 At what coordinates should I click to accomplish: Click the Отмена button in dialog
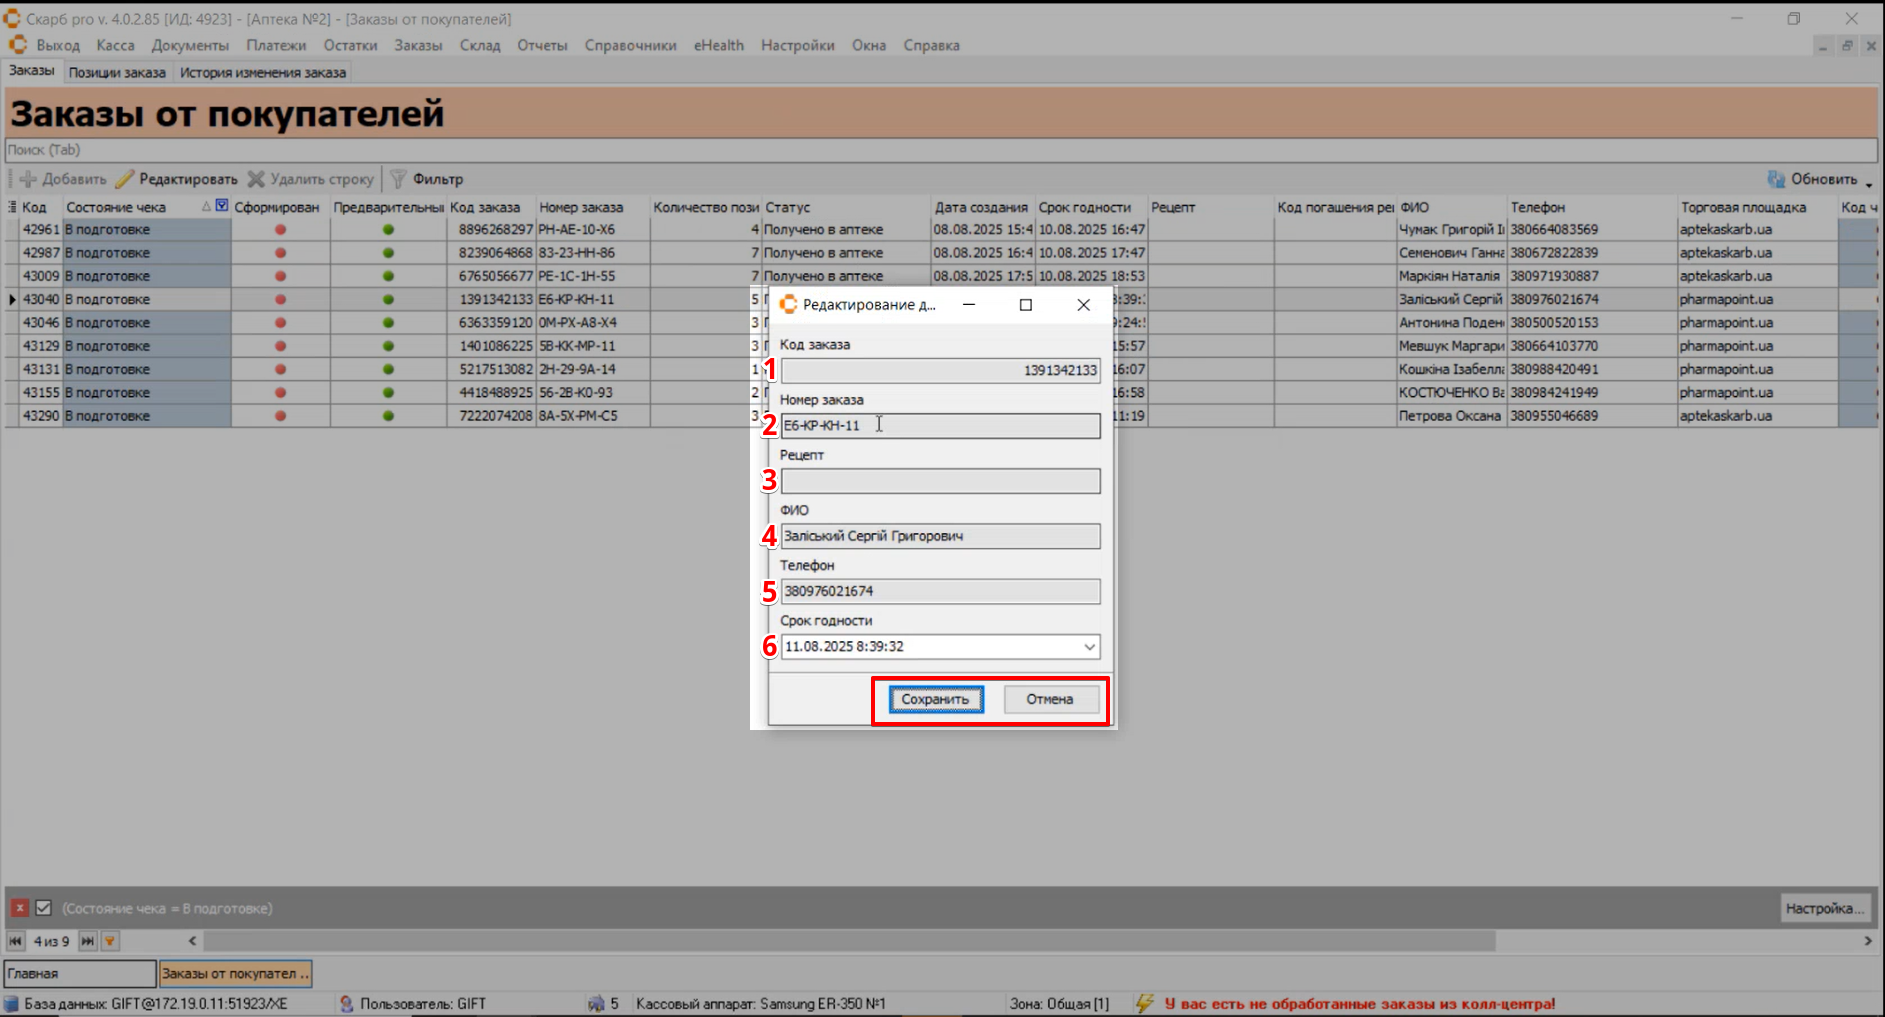click(x=1049, y=699)
